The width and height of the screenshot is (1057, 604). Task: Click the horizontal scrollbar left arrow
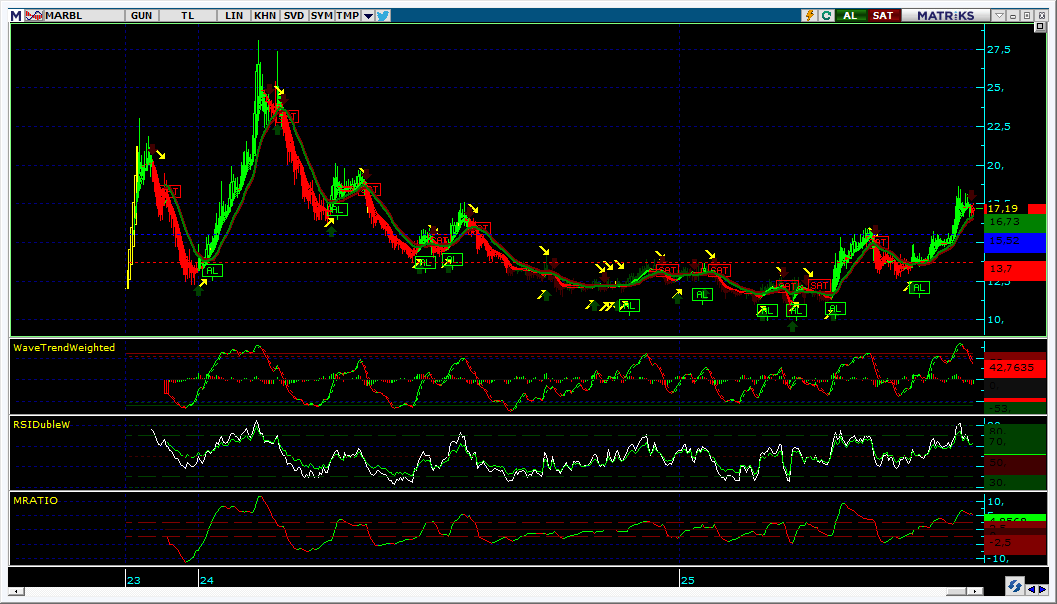click(x=15, y=592)
